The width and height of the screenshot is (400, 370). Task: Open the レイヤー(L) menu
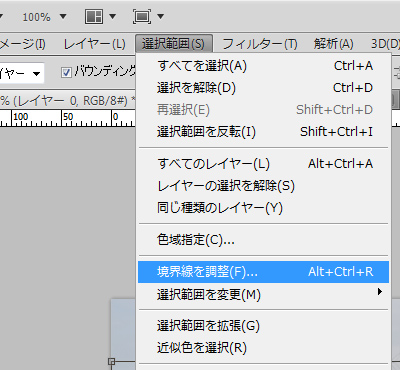(x=94, y=44)
